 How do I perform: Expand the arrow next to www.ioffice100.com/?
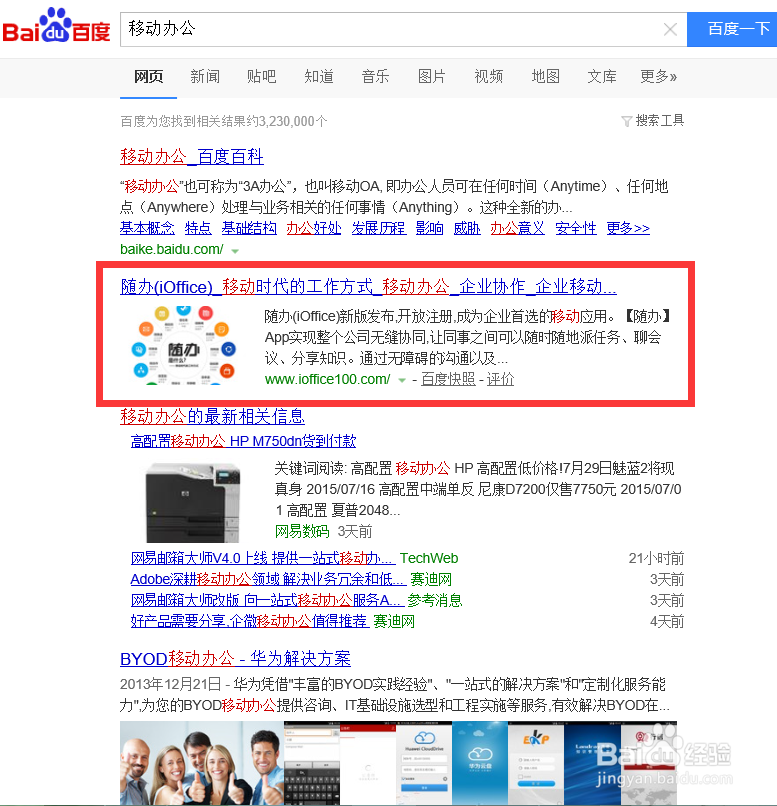[402, 381]
